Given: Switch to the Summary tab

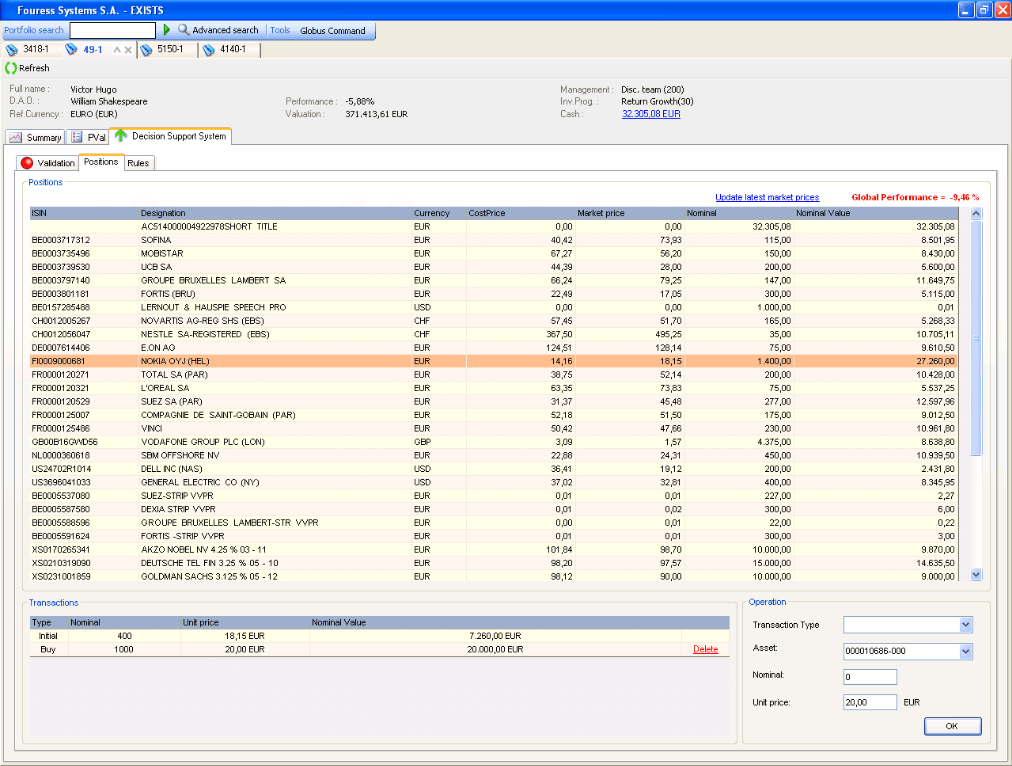Looking at the screenshot, I should [x=35, y=137].
